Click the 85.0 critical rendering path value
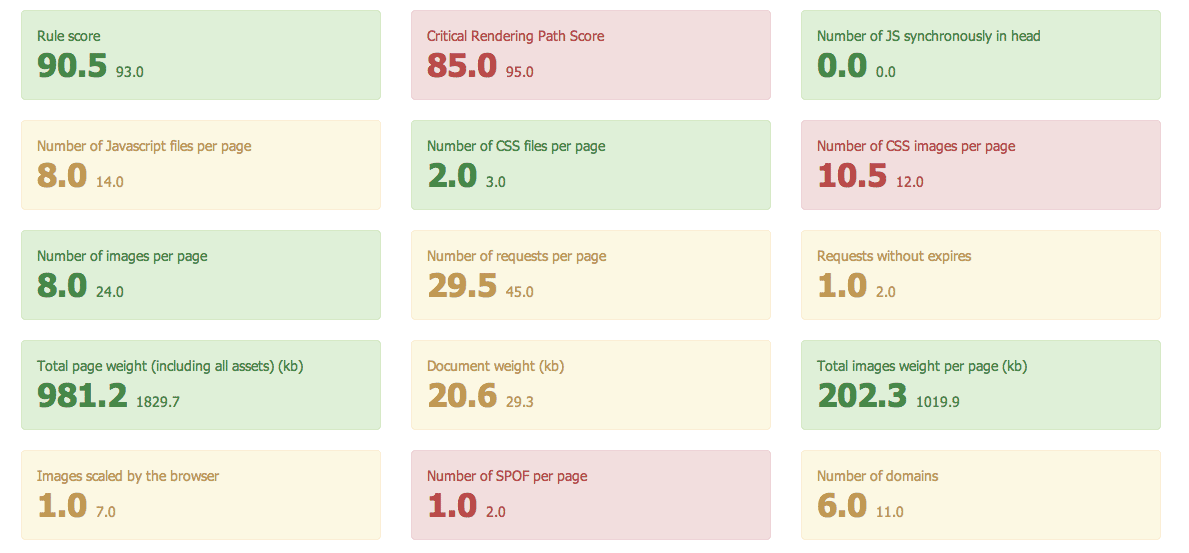This screenshot has height=553, width=1189. pos(462,66)
